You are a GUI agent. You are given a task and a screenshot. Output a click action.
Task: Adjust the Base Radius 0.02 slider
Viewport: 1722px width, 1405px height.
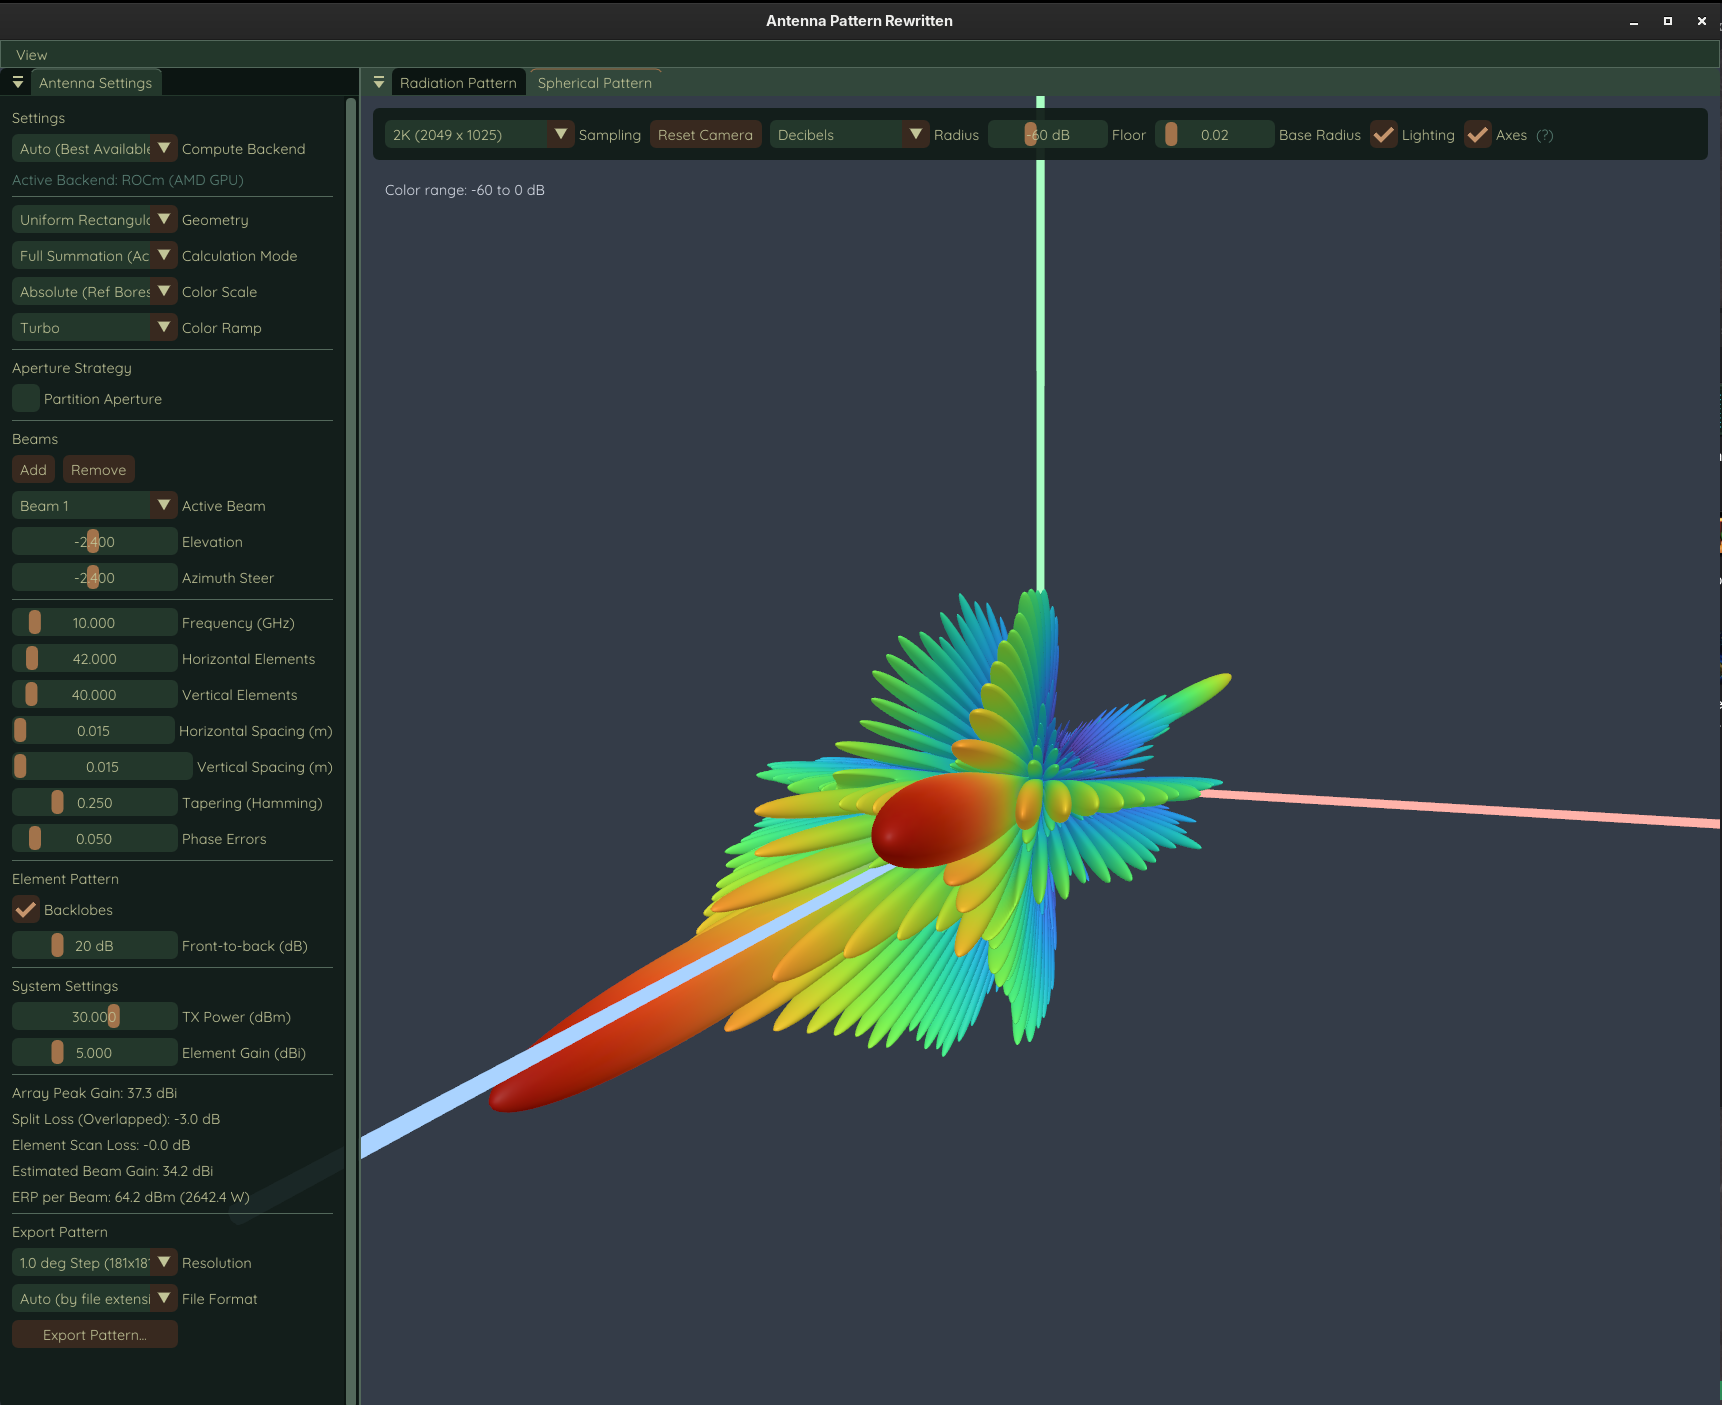point(1214,134)
